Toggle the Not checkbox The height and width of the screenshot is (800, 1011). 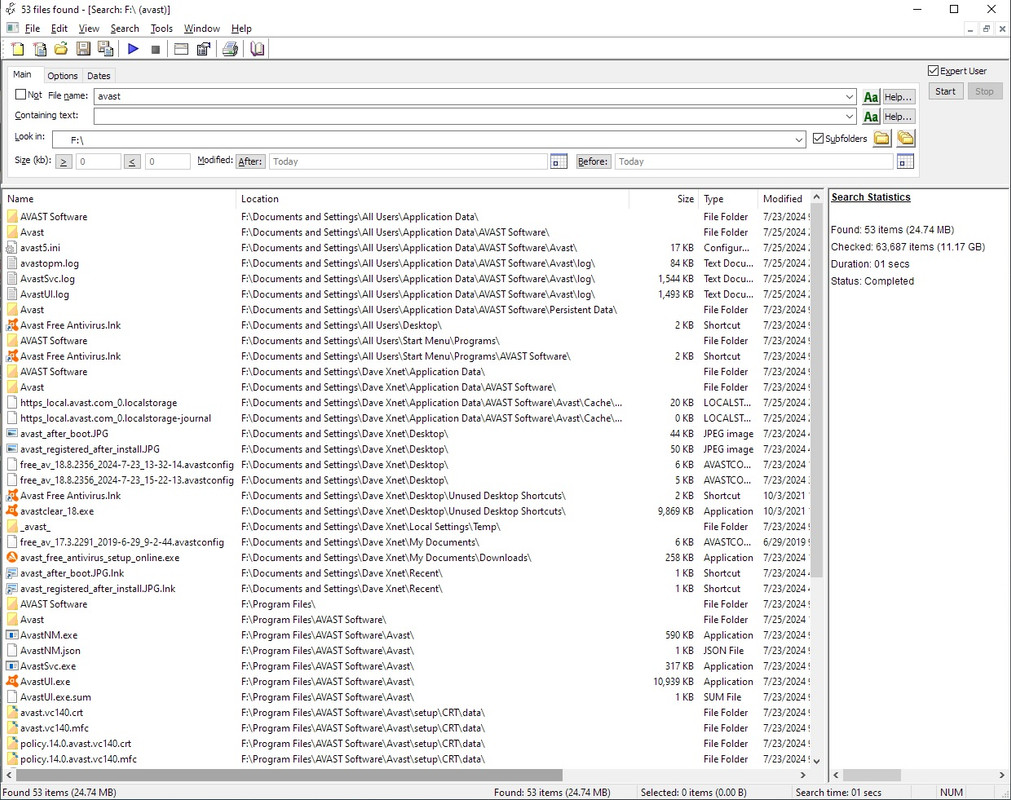coord(21,95)
